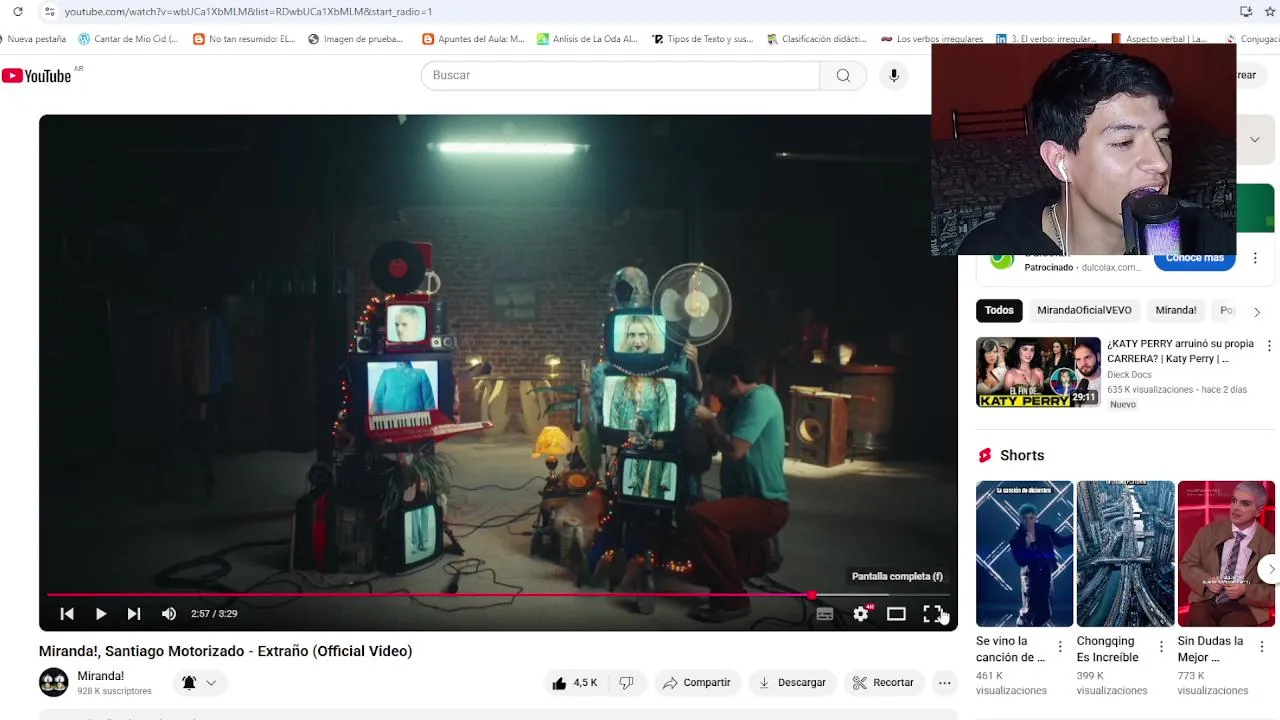The image size is (1280, 720).
Task: Open the 'Aspecto verbal | La...' bookmark
Action: tap(1158, 39)
